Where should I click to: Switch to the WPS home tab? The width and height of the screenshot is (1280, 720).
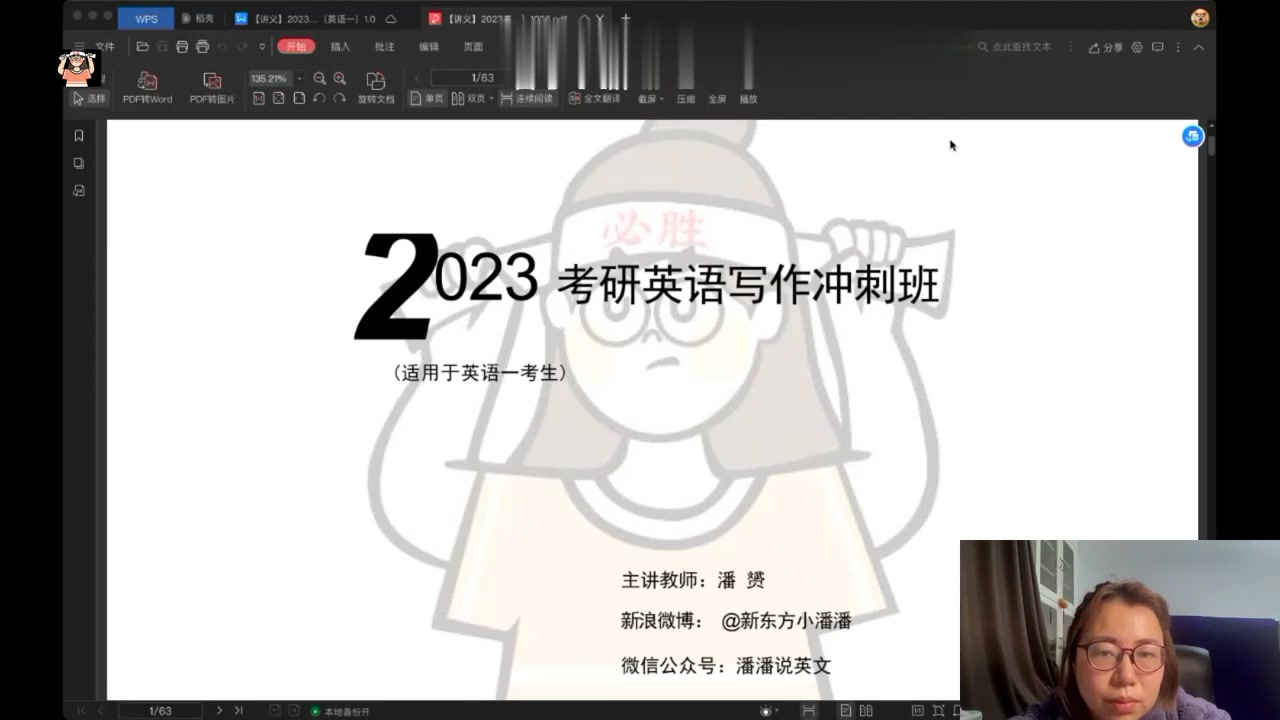[146, 19]
